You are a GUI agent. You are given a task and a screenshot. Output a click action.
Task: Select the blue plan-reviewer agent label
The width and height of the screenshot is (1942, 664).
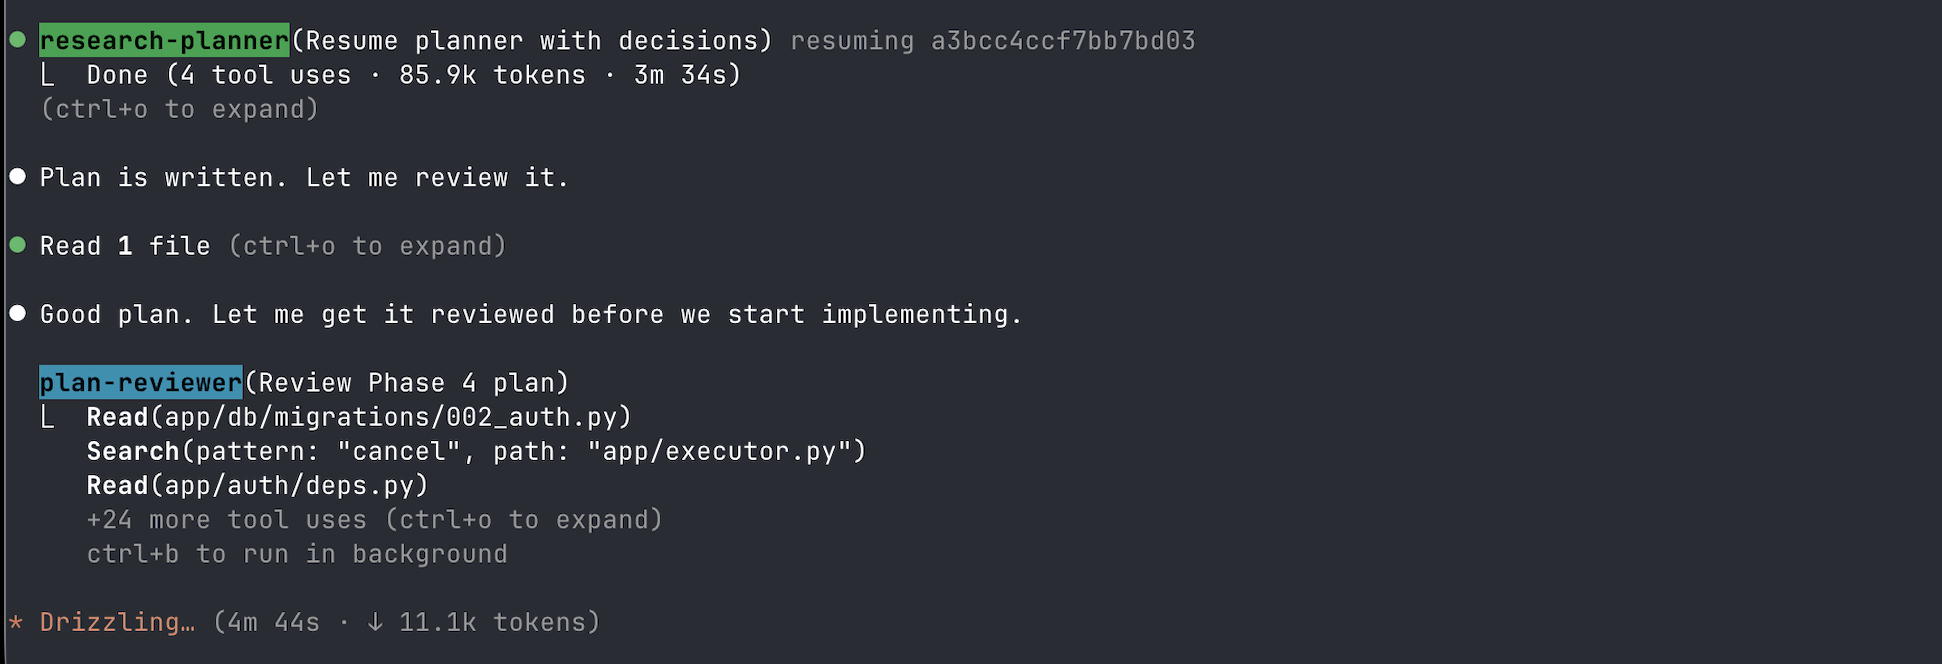coord(141,383)
